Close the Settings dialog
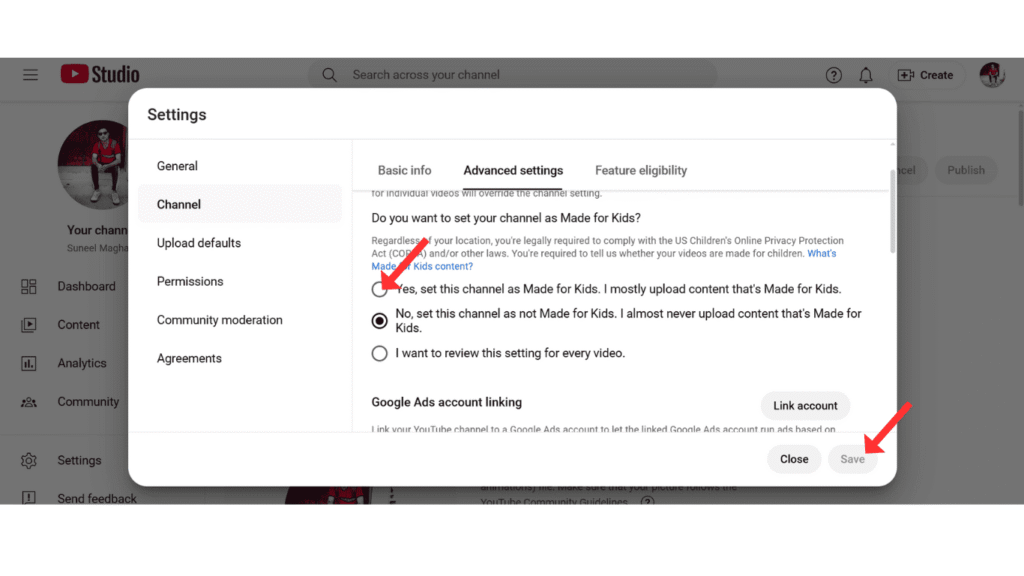The image size is (1024, 576). [x=794, y=459]
